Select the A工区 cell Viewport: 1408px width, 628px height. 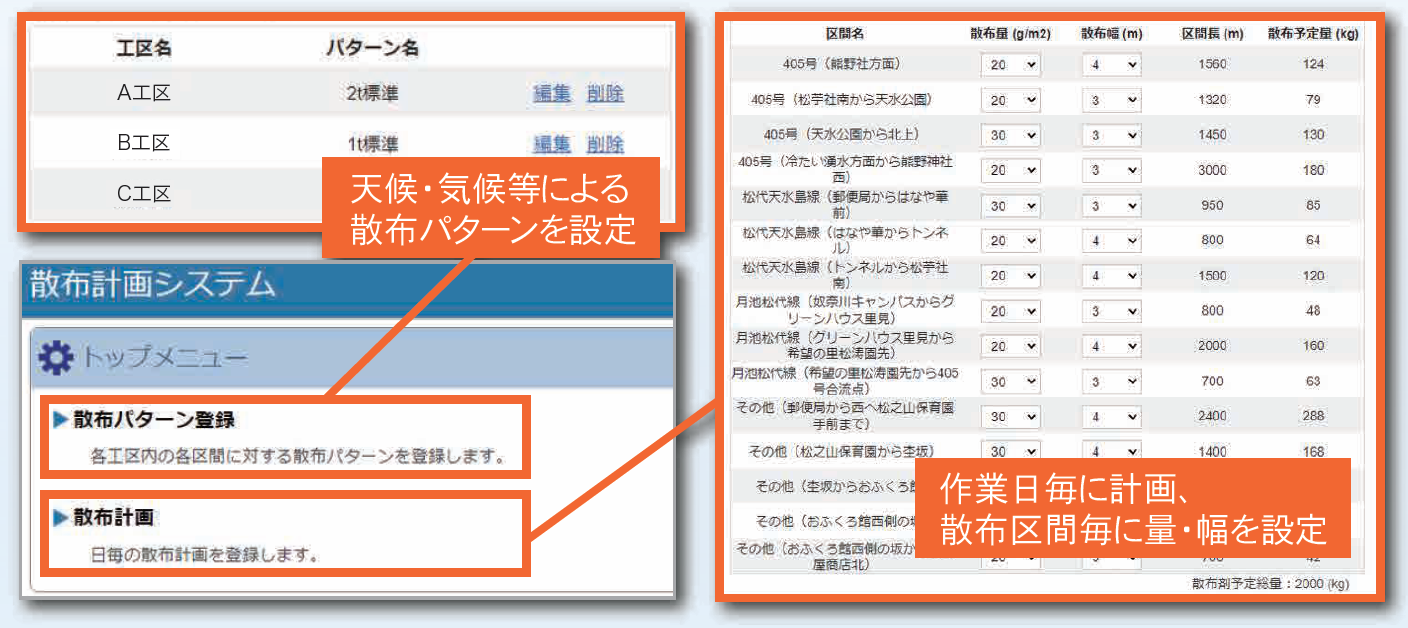tap(144, 94)
